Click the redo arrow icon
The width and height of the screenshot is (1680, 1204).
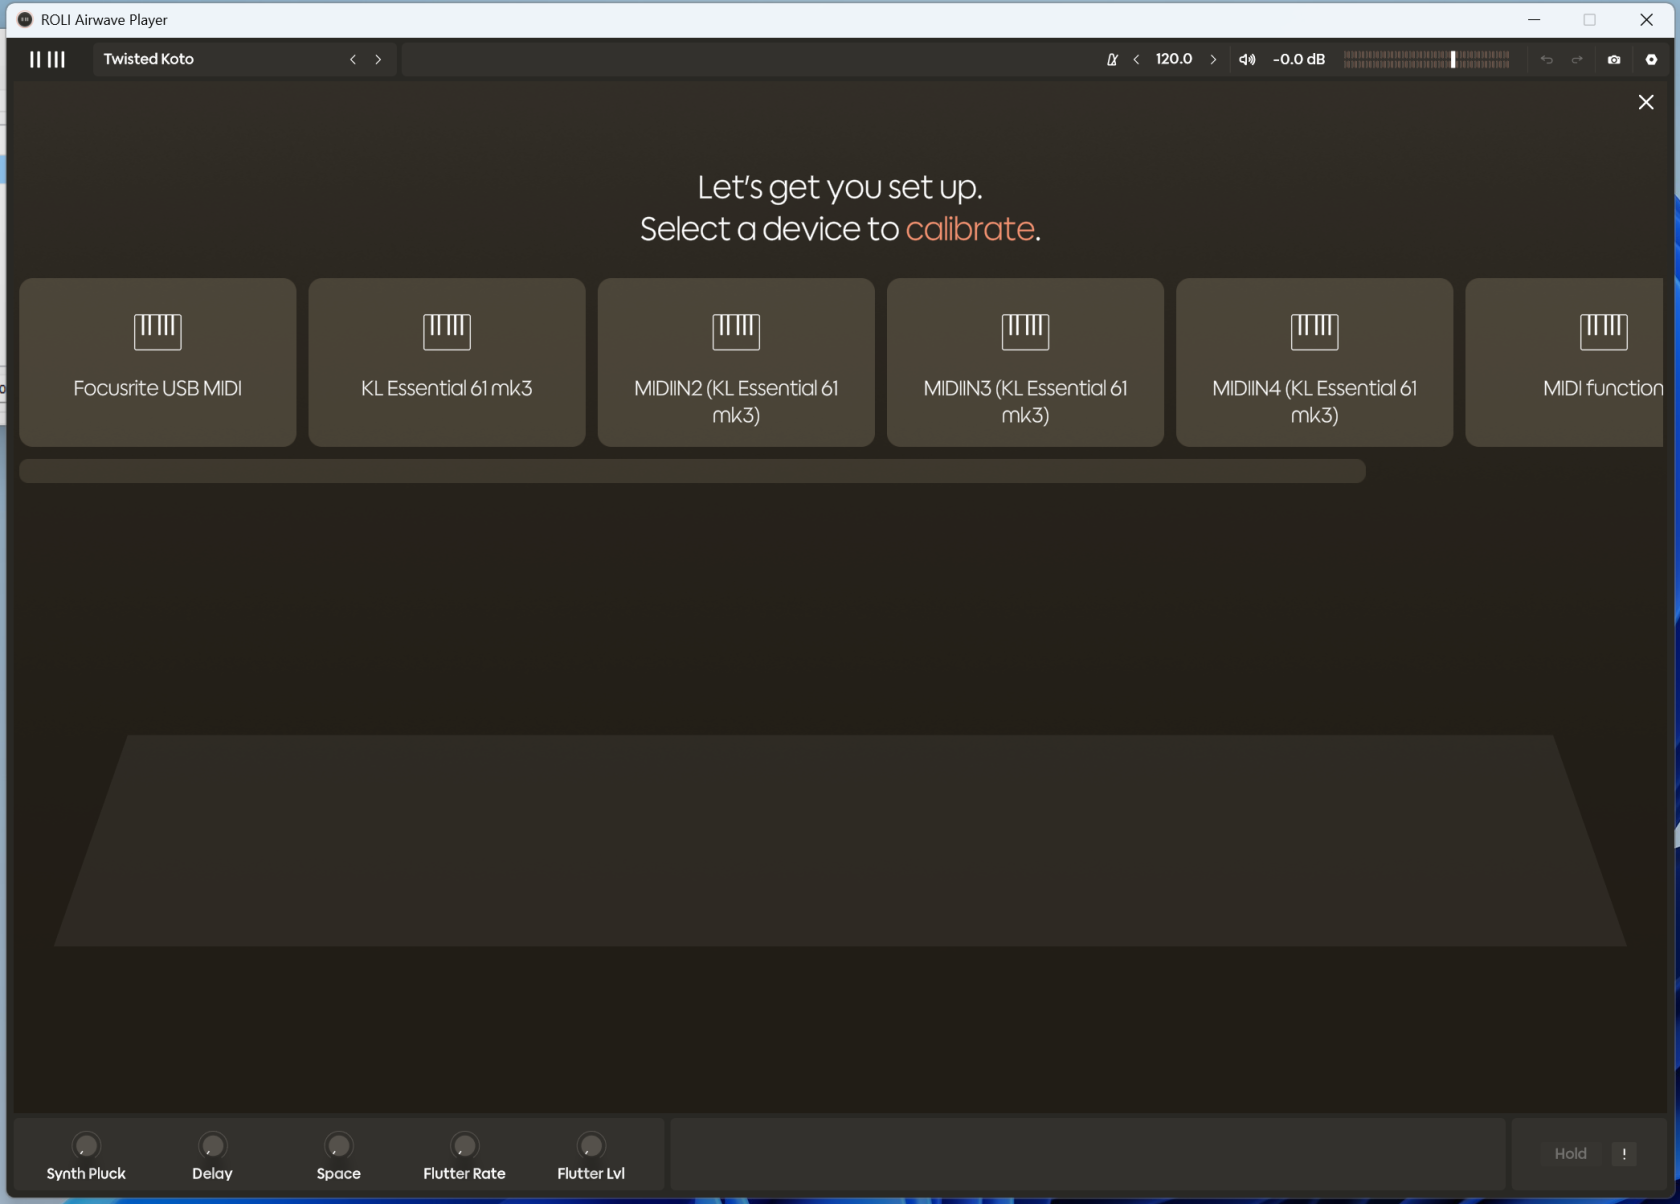click(x=1577, y=60)
